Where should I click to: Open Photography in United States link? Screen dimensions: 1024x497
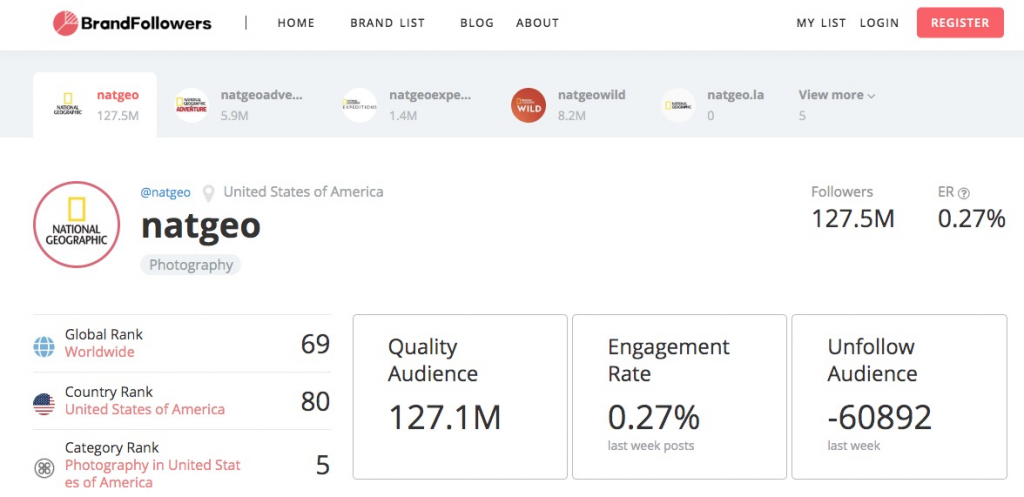(153, 474)
